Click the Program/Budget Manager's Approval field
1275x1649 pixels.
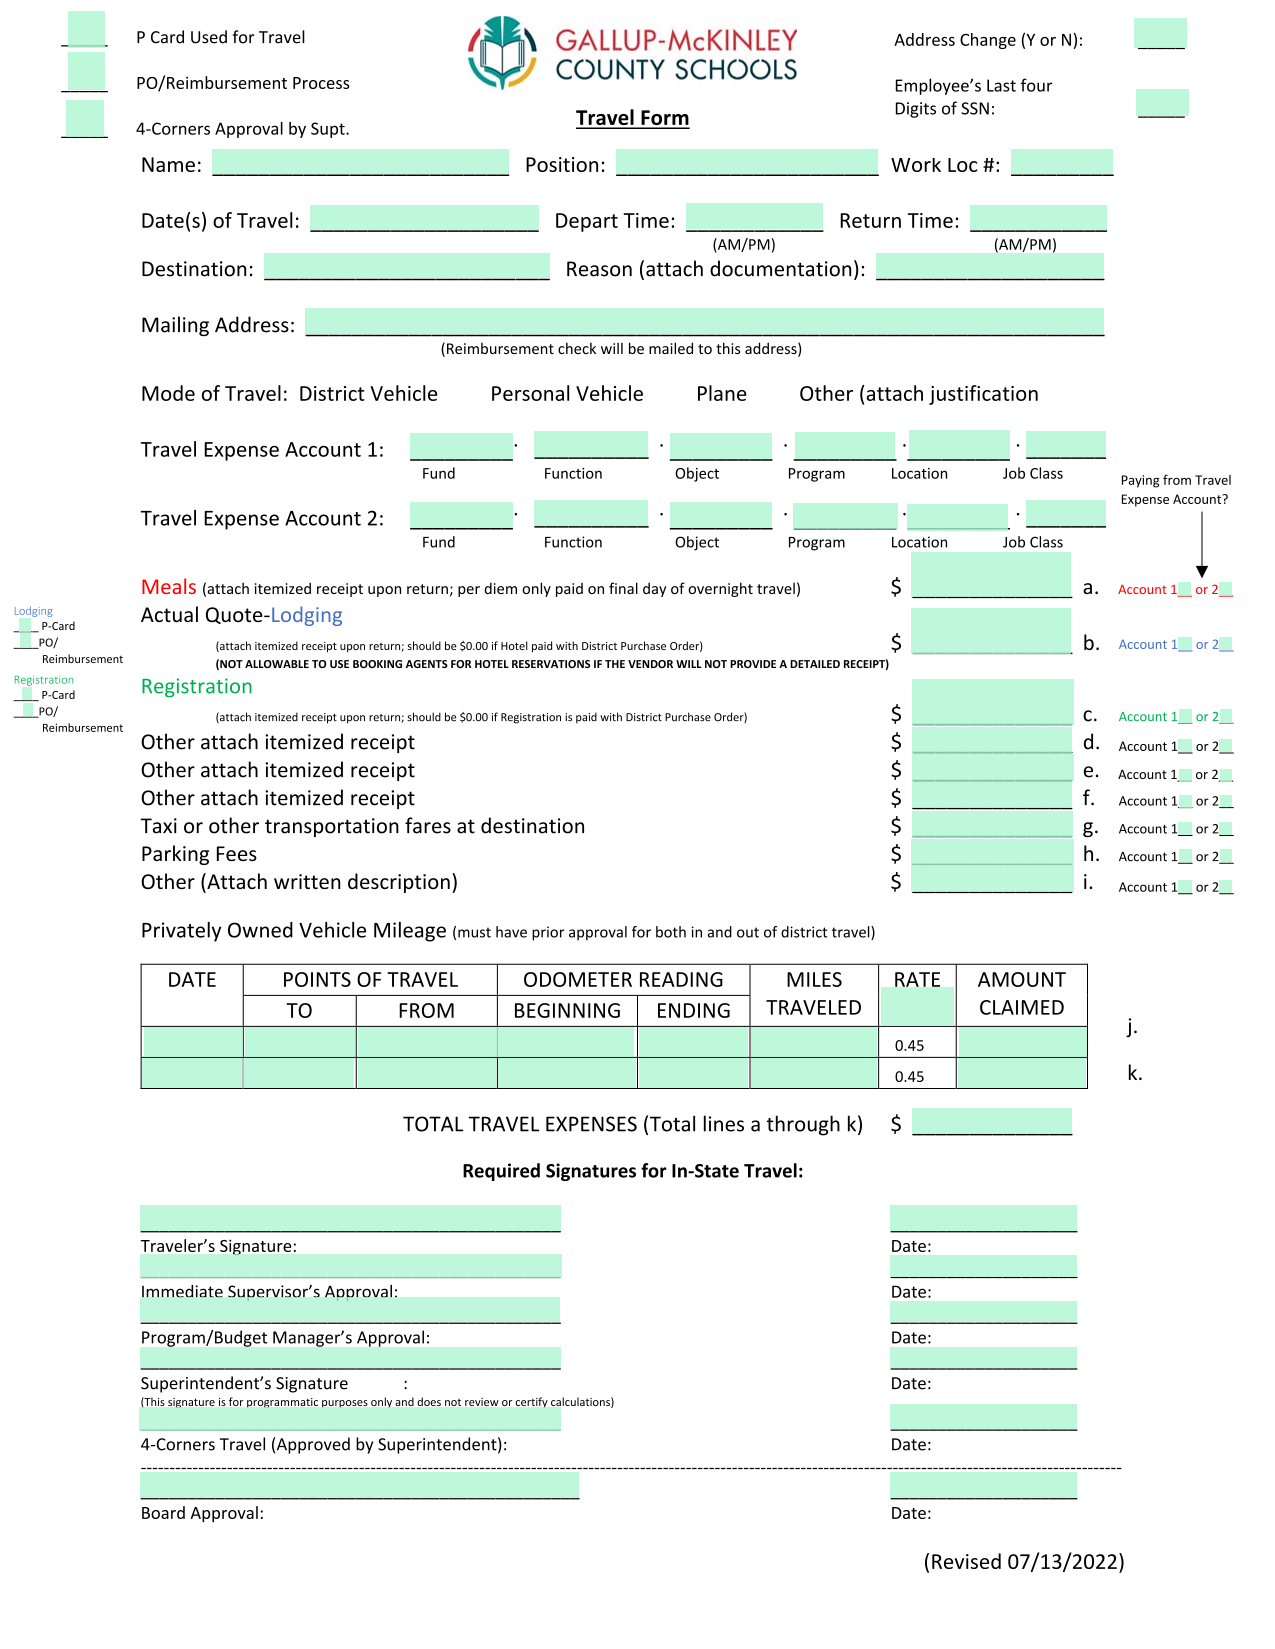pyautogui.click(x=350, y=1311)
